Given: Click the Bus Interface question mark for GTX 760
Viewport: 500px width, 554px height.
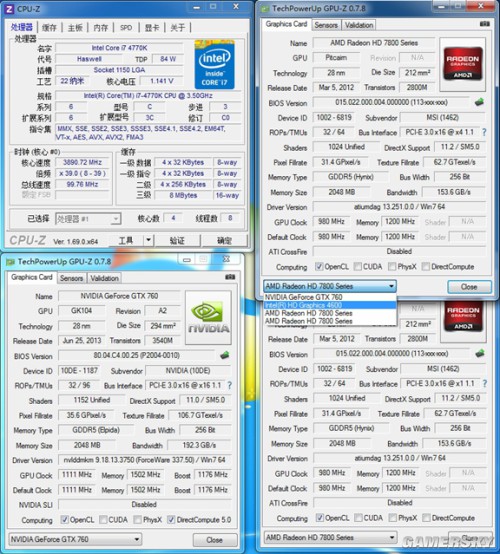Looking at the screenshot, I should click(229, 385).
